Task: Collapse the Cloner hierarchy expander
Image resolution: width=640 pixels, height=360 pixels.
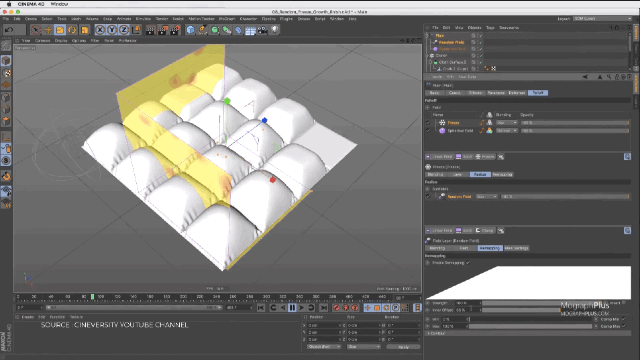Action: coord(427,56)
